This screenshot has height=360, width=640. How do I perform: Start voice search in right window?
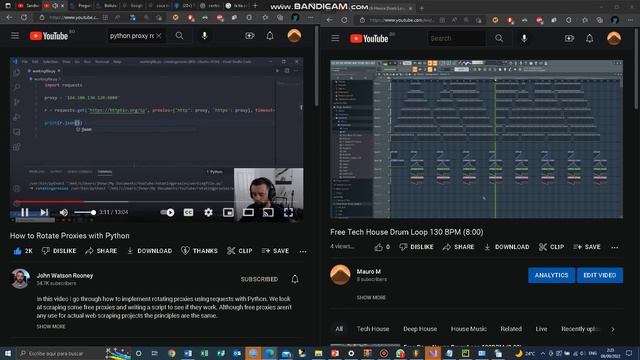(524, 38)
